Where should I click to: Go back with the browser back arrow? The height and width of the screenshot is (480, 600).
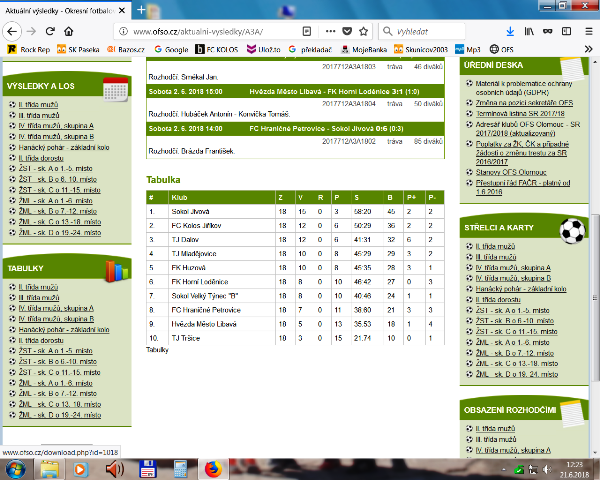click(x=12, y=31)
